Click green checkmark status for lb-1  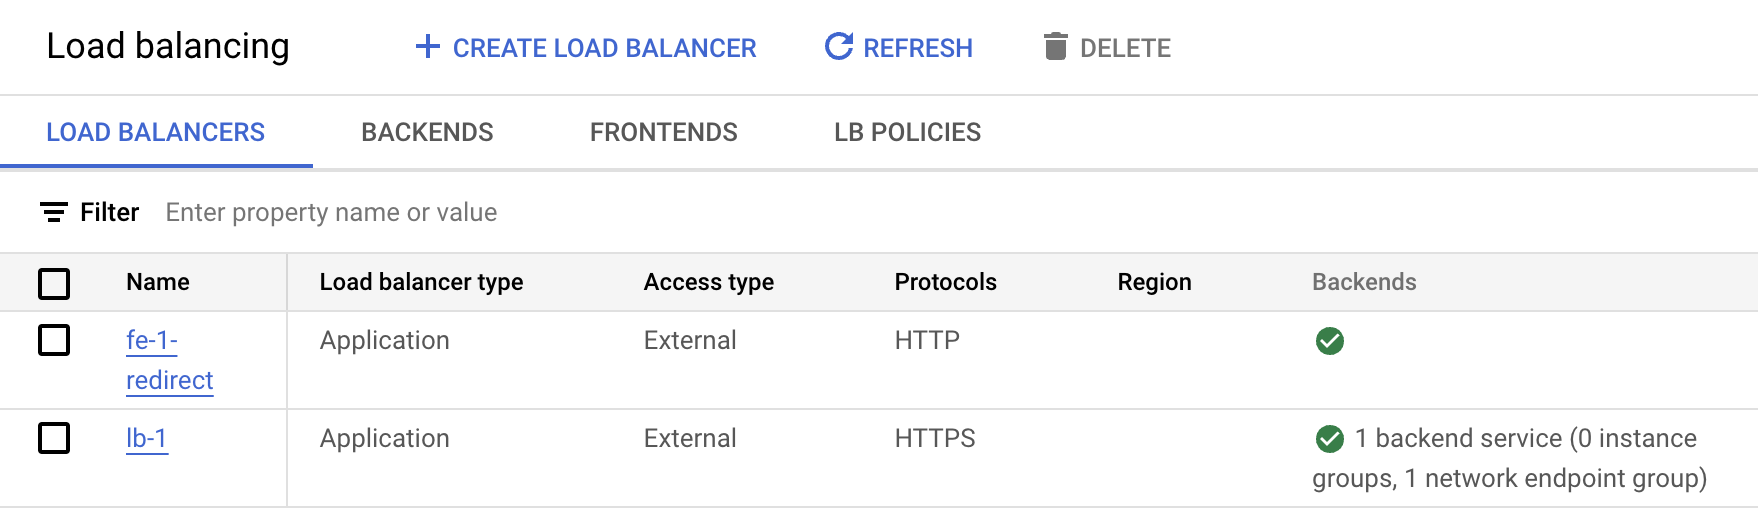coord(1329,439)
